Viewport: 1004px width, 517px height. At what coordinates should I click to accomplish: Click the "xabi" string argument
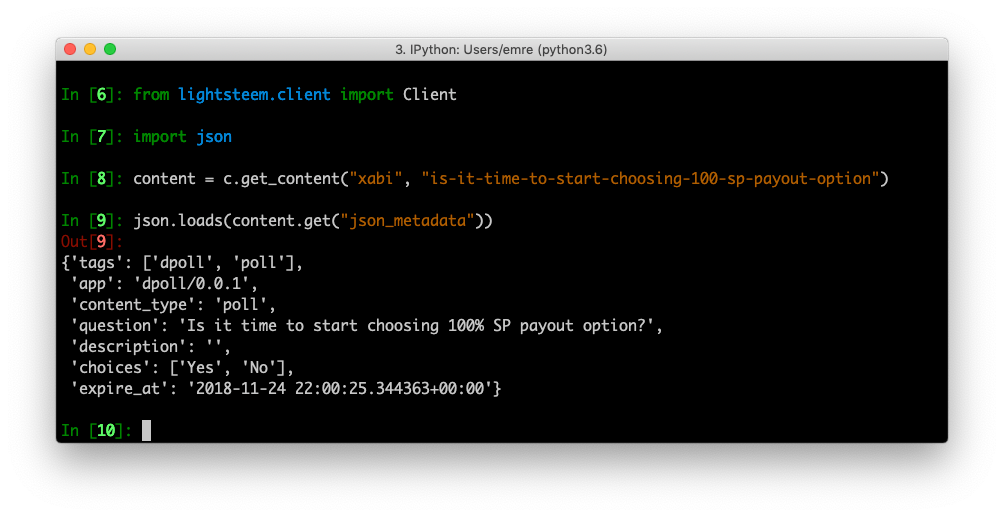click(376, 178)
